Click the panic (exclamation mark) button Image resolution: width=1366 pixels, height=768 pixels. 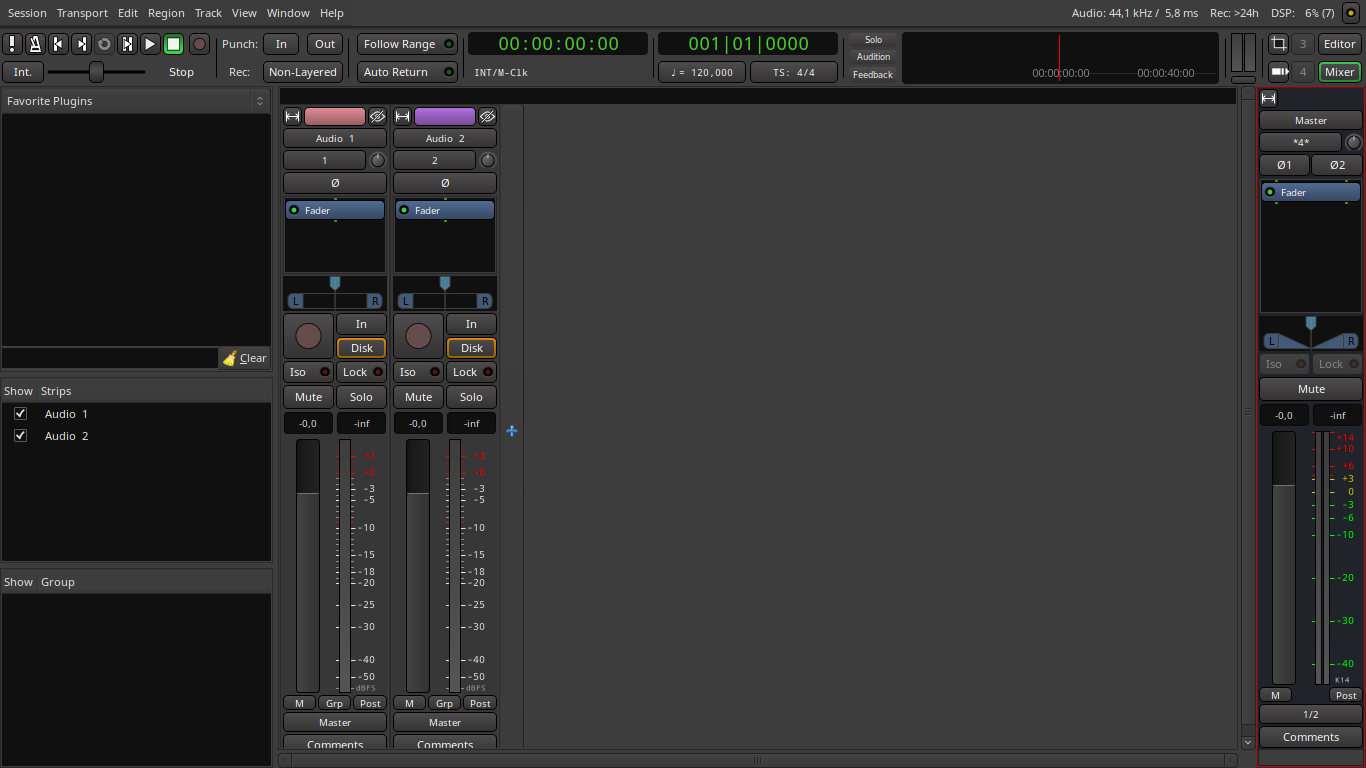[x=12, y=44]
